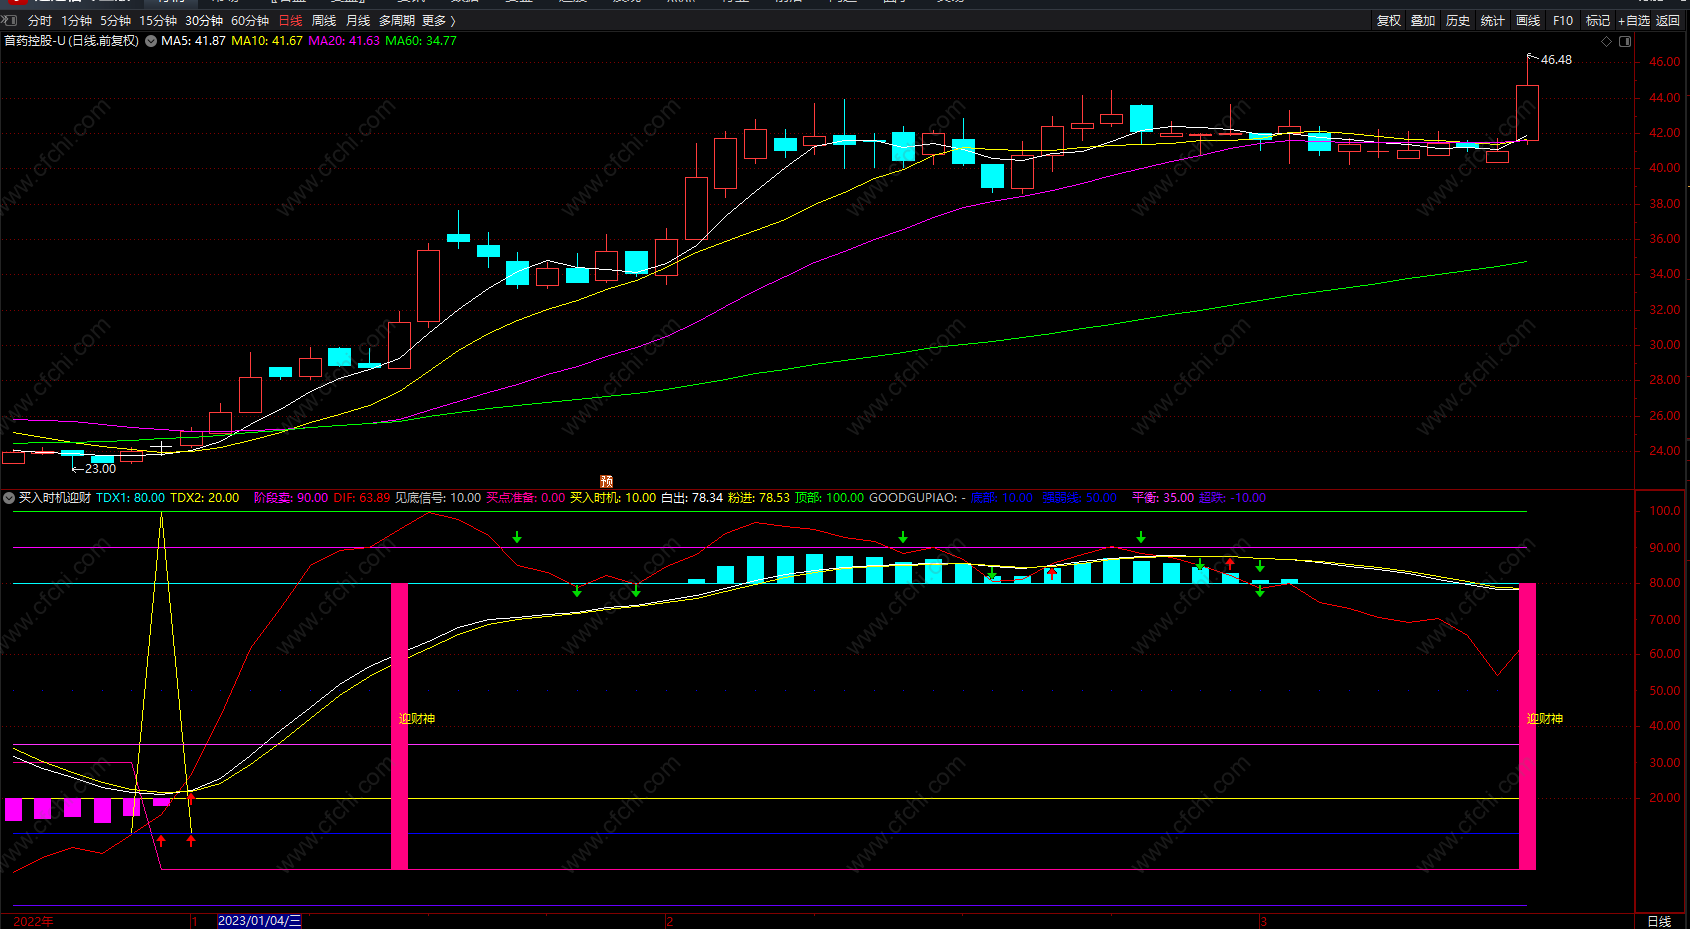Click the MA60: 34.77 label

click(421, 41)
